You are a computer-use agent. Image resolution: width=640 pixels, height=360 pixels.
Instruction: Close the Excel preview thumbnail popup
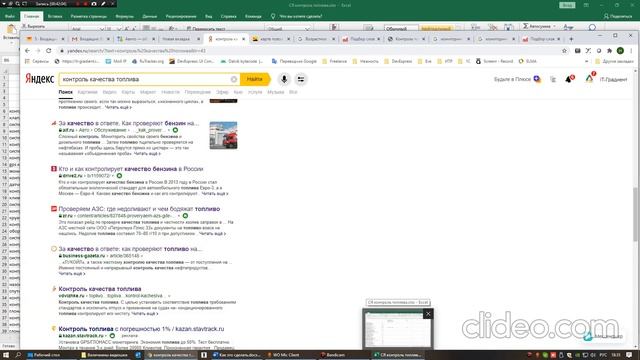[428, 313]
